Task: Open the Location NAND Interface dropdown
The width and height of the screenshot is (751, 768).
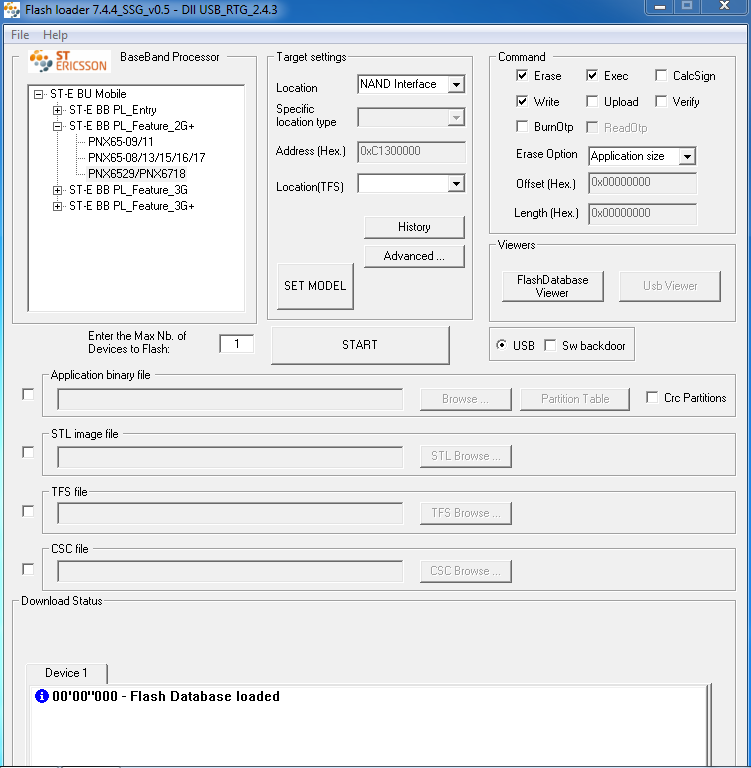Action: pyautogui.click(x=456, y=84)
